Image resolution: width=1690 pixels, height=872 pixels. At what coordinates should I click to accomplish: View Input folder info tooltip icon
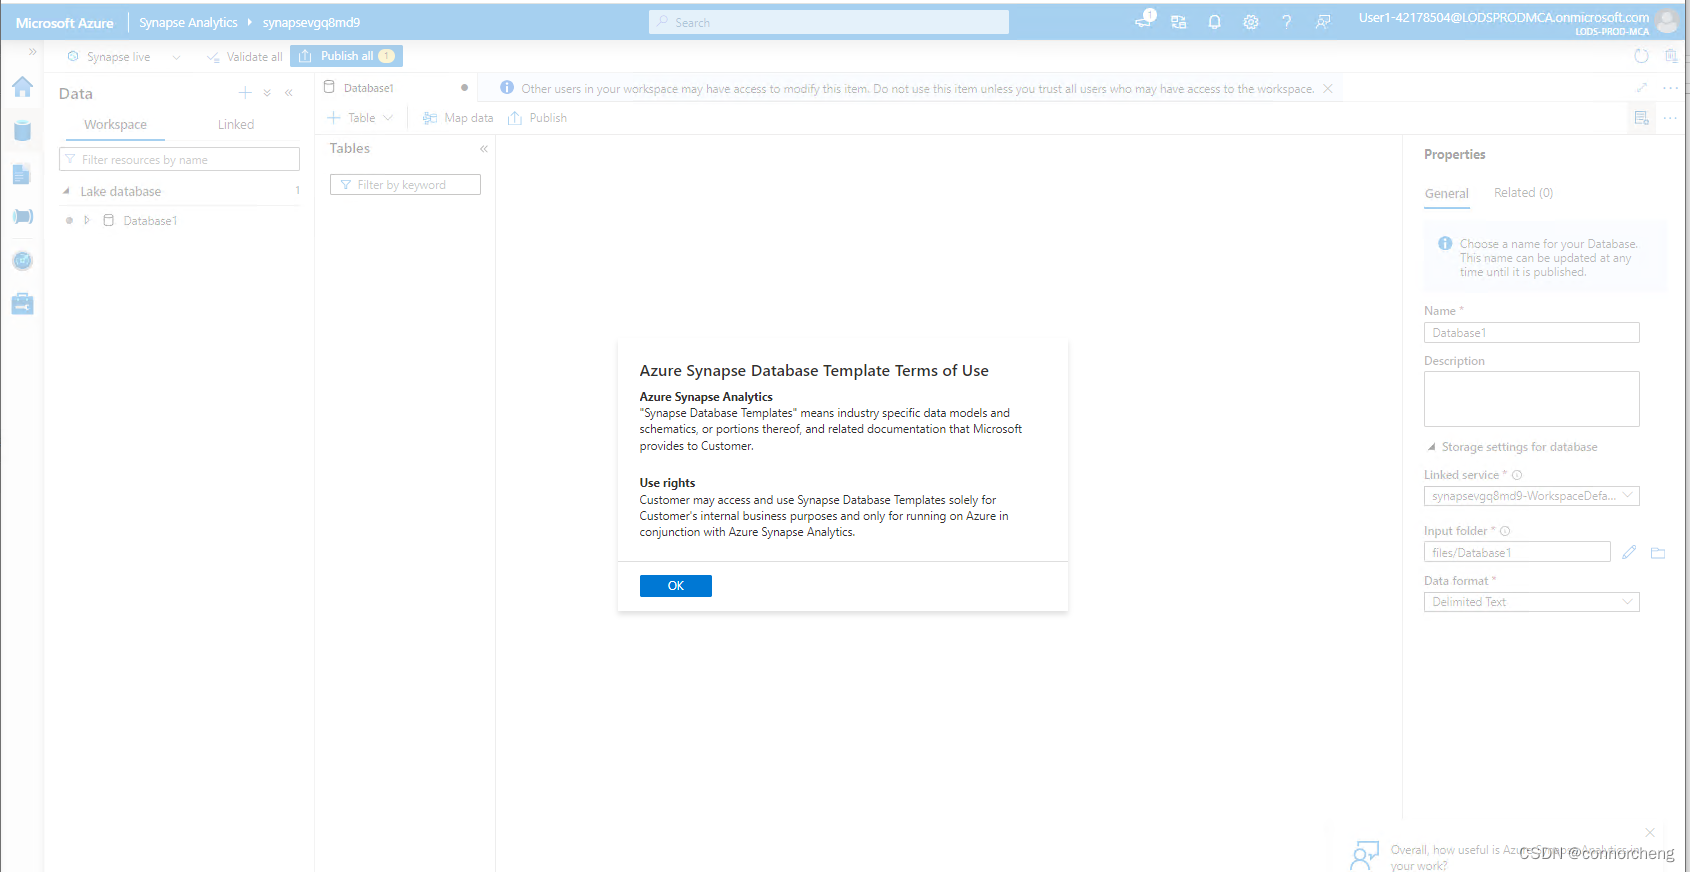(1505, 531)
